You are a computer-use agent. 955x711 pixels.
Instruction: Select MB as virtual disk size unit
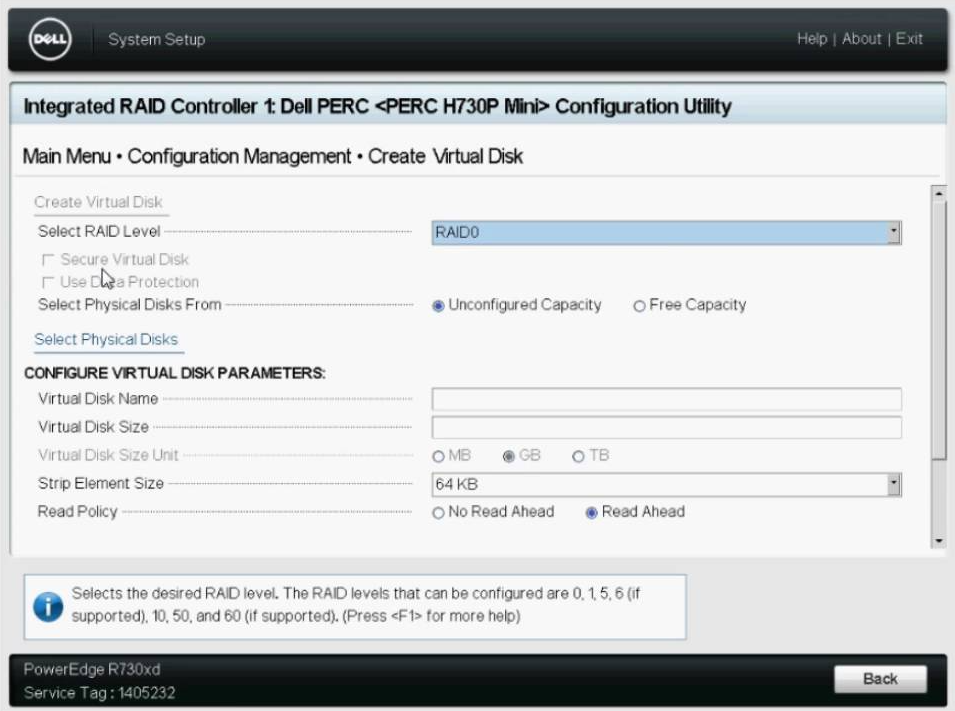click(x=438, y=456)
